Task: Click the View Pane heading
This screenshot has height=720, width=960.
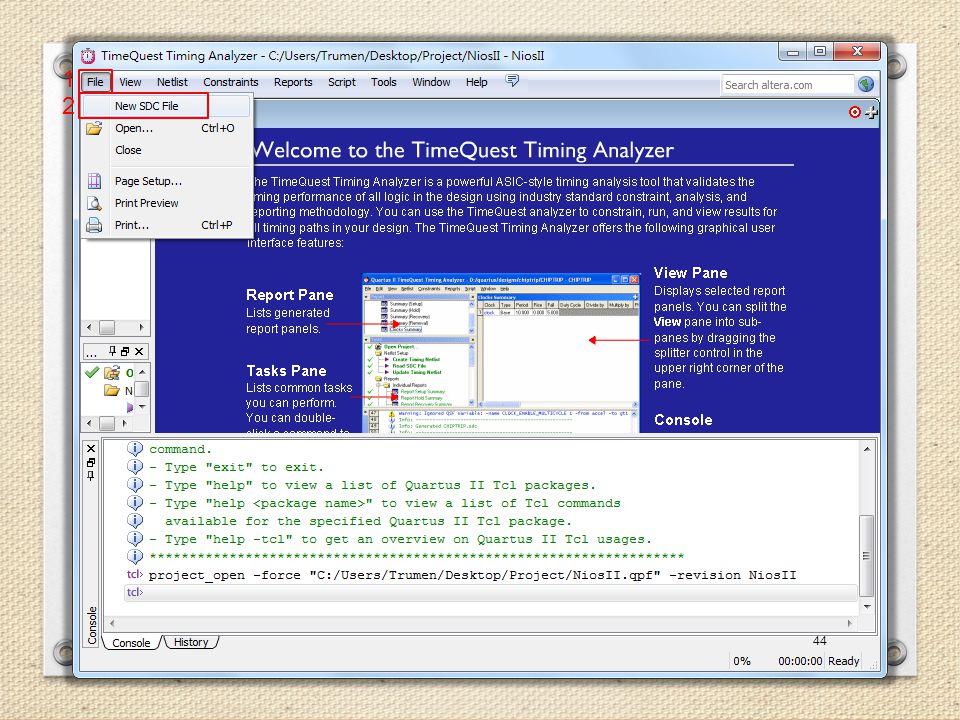Action: point(691,273)
